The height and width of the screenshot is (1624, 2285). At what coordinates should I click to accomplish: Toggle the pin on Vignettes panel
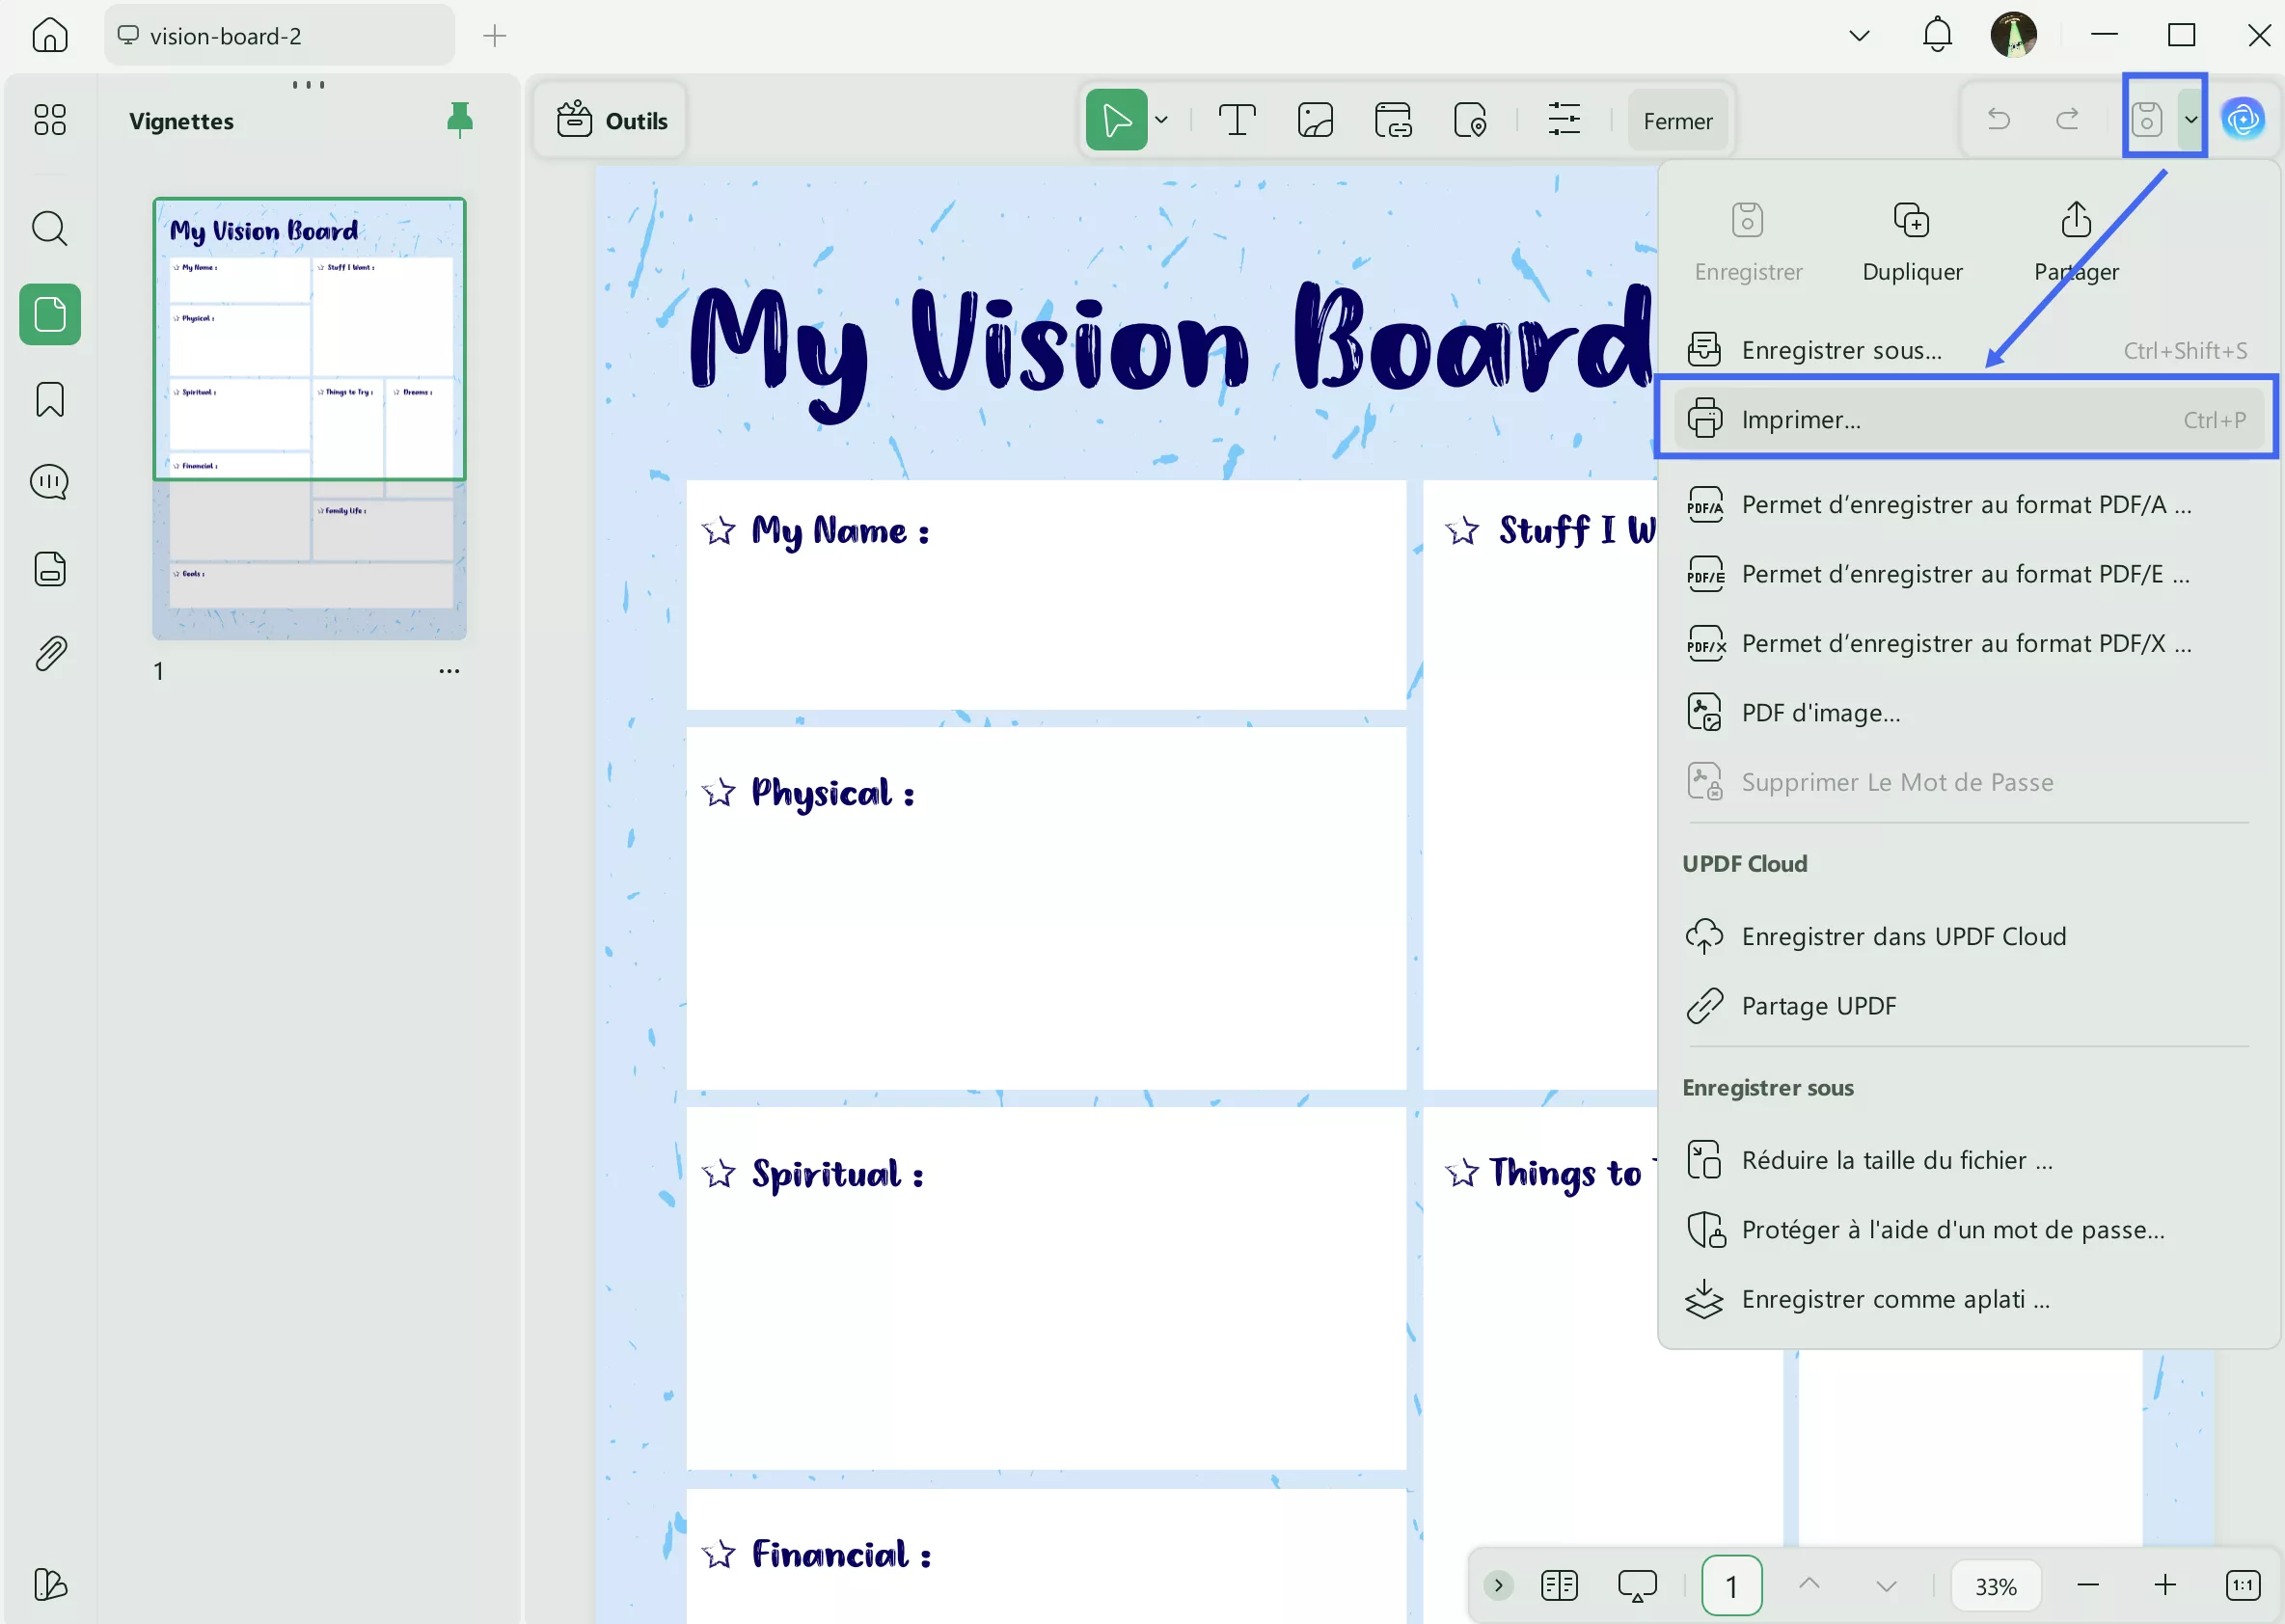[459, 120]
